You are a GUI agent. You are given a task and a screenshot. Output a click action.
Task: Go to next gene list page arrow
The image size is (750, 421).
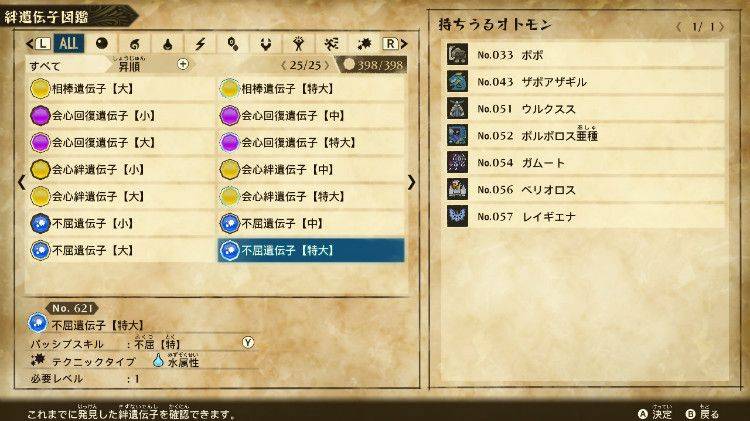pos(411,182)
